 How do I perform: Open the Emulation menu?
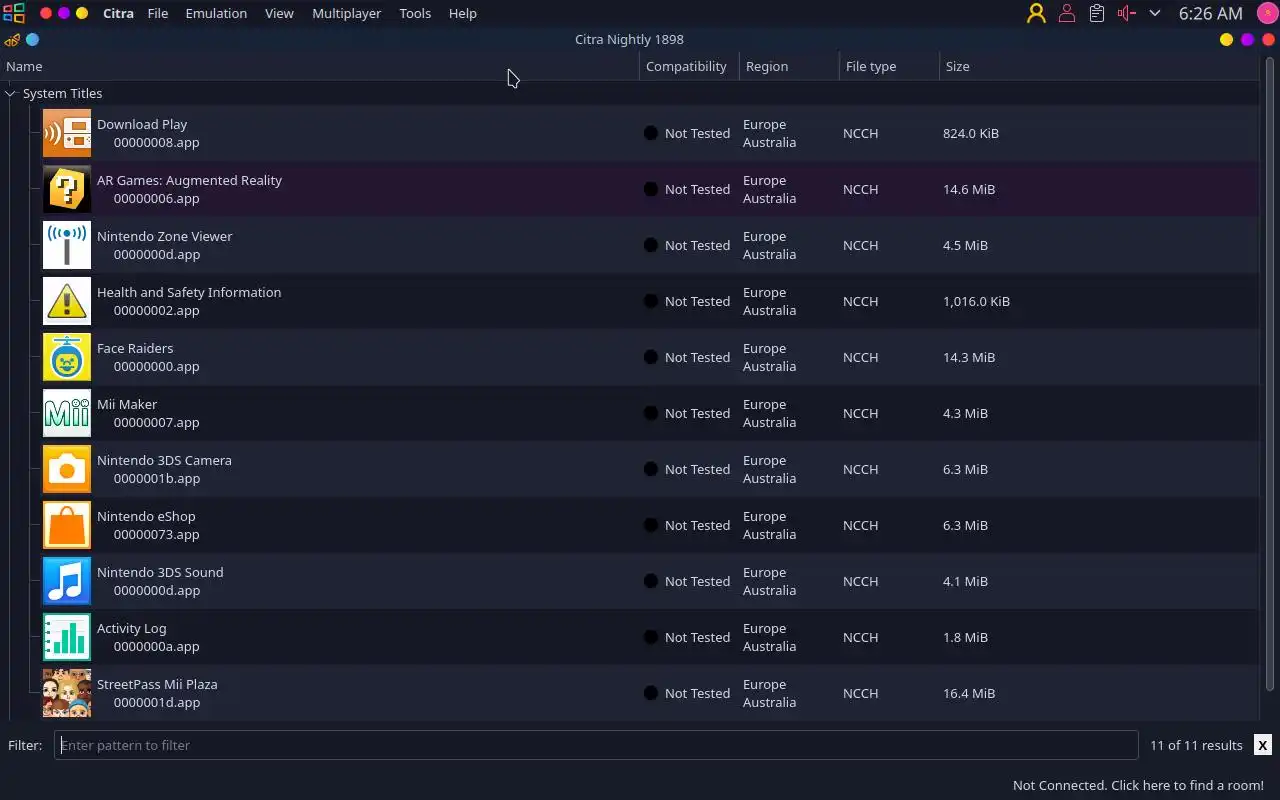[x=216, y=13]
